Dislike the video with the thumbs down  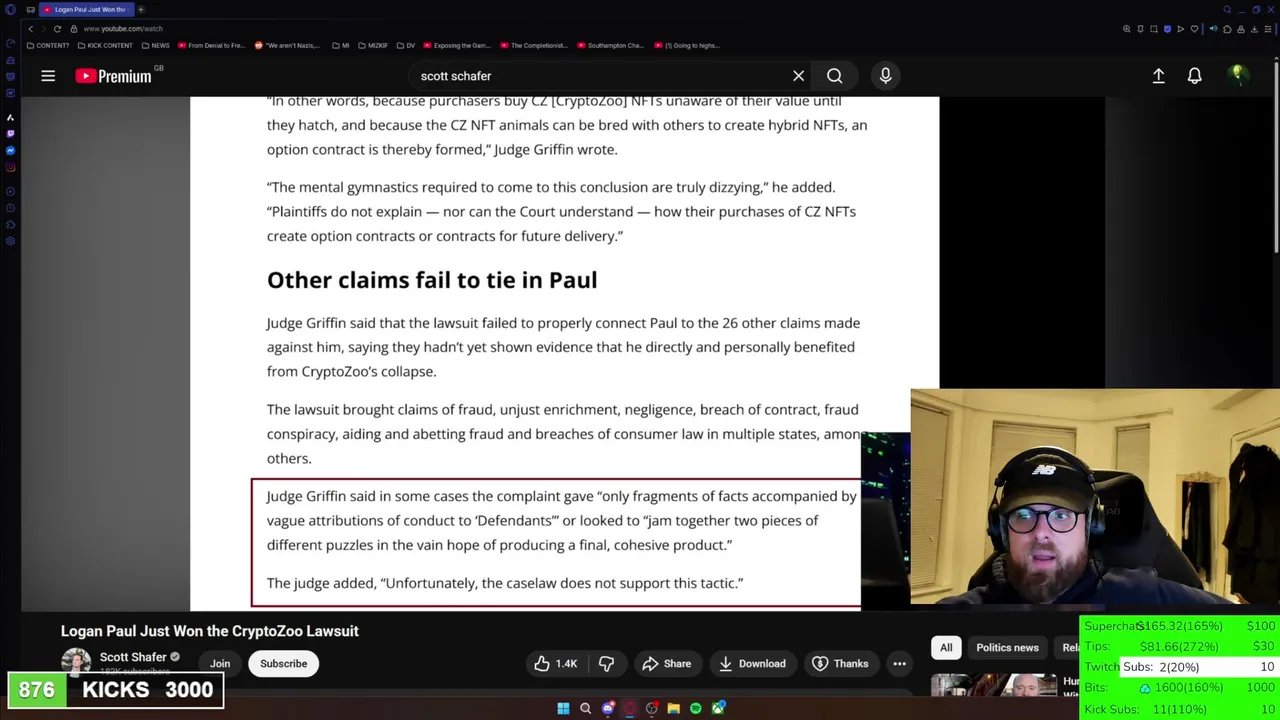[x=606, y=664]
